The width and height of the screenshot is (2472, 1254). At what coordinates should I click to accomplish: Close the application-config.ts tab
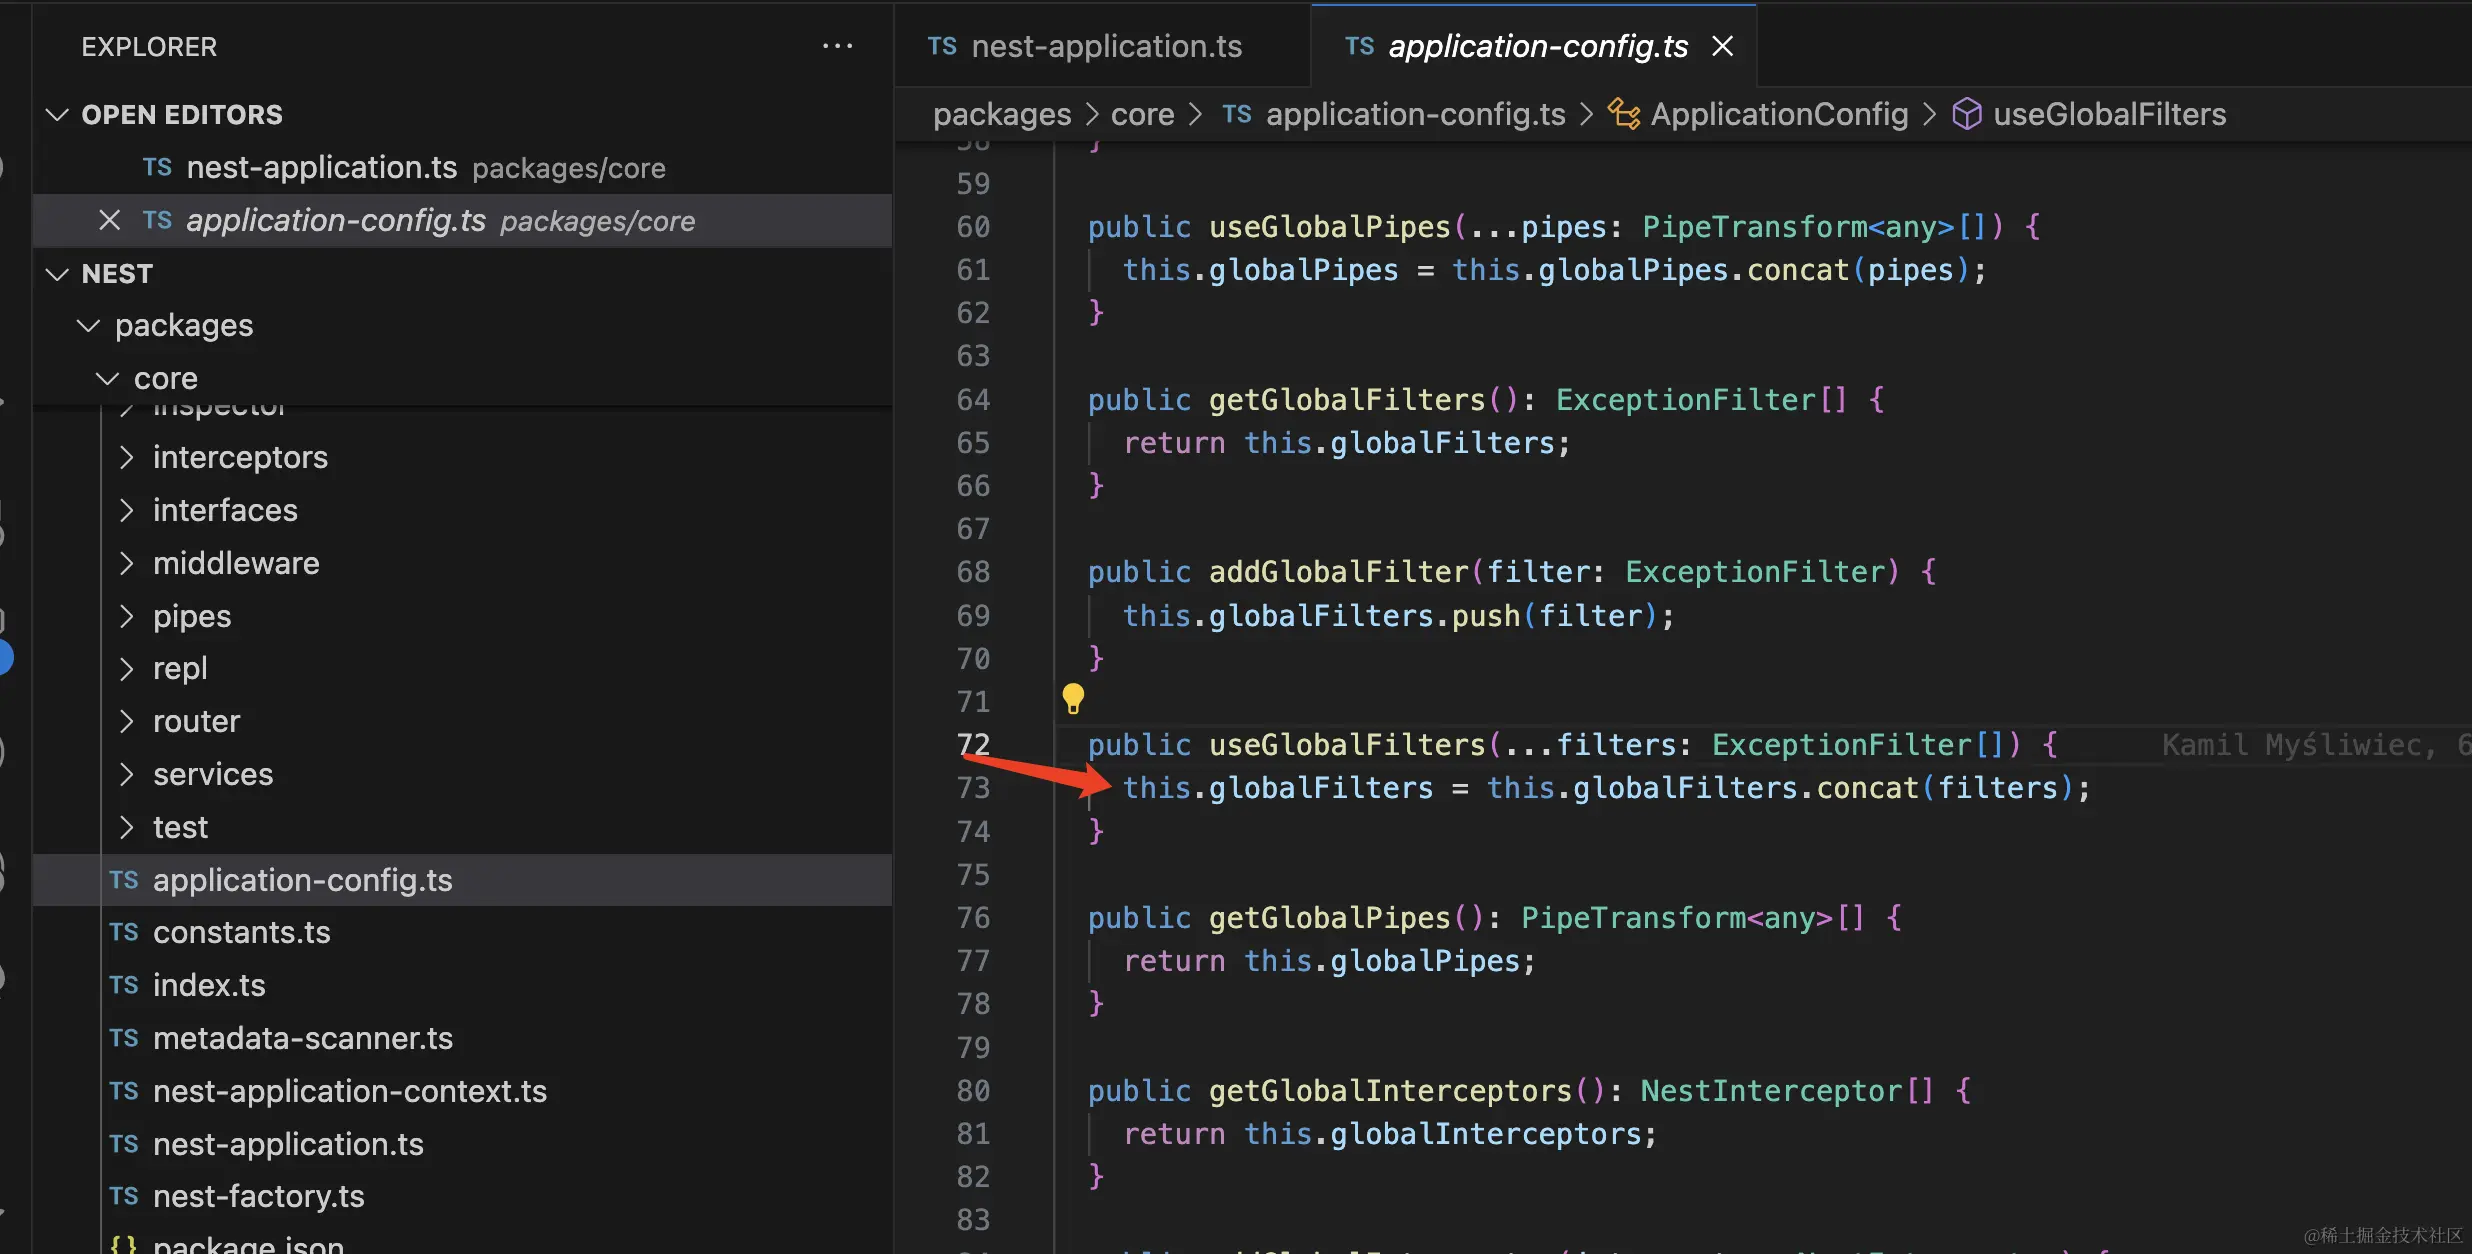1722,46
